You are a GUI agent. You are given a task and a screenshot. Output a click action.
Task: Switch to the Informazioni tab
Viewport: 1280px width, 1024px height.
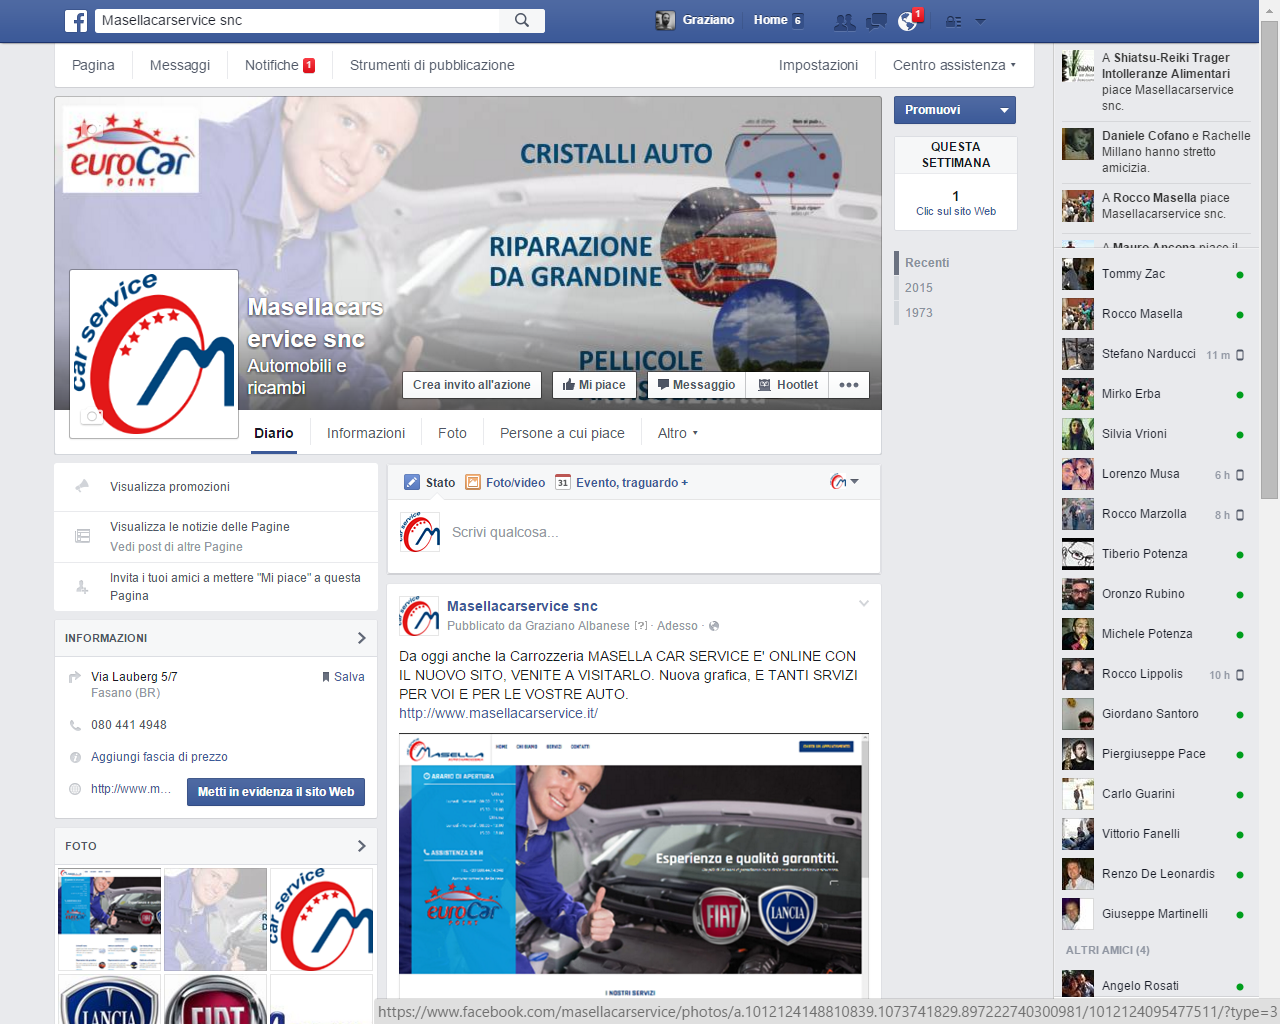(x=366, y=433)
